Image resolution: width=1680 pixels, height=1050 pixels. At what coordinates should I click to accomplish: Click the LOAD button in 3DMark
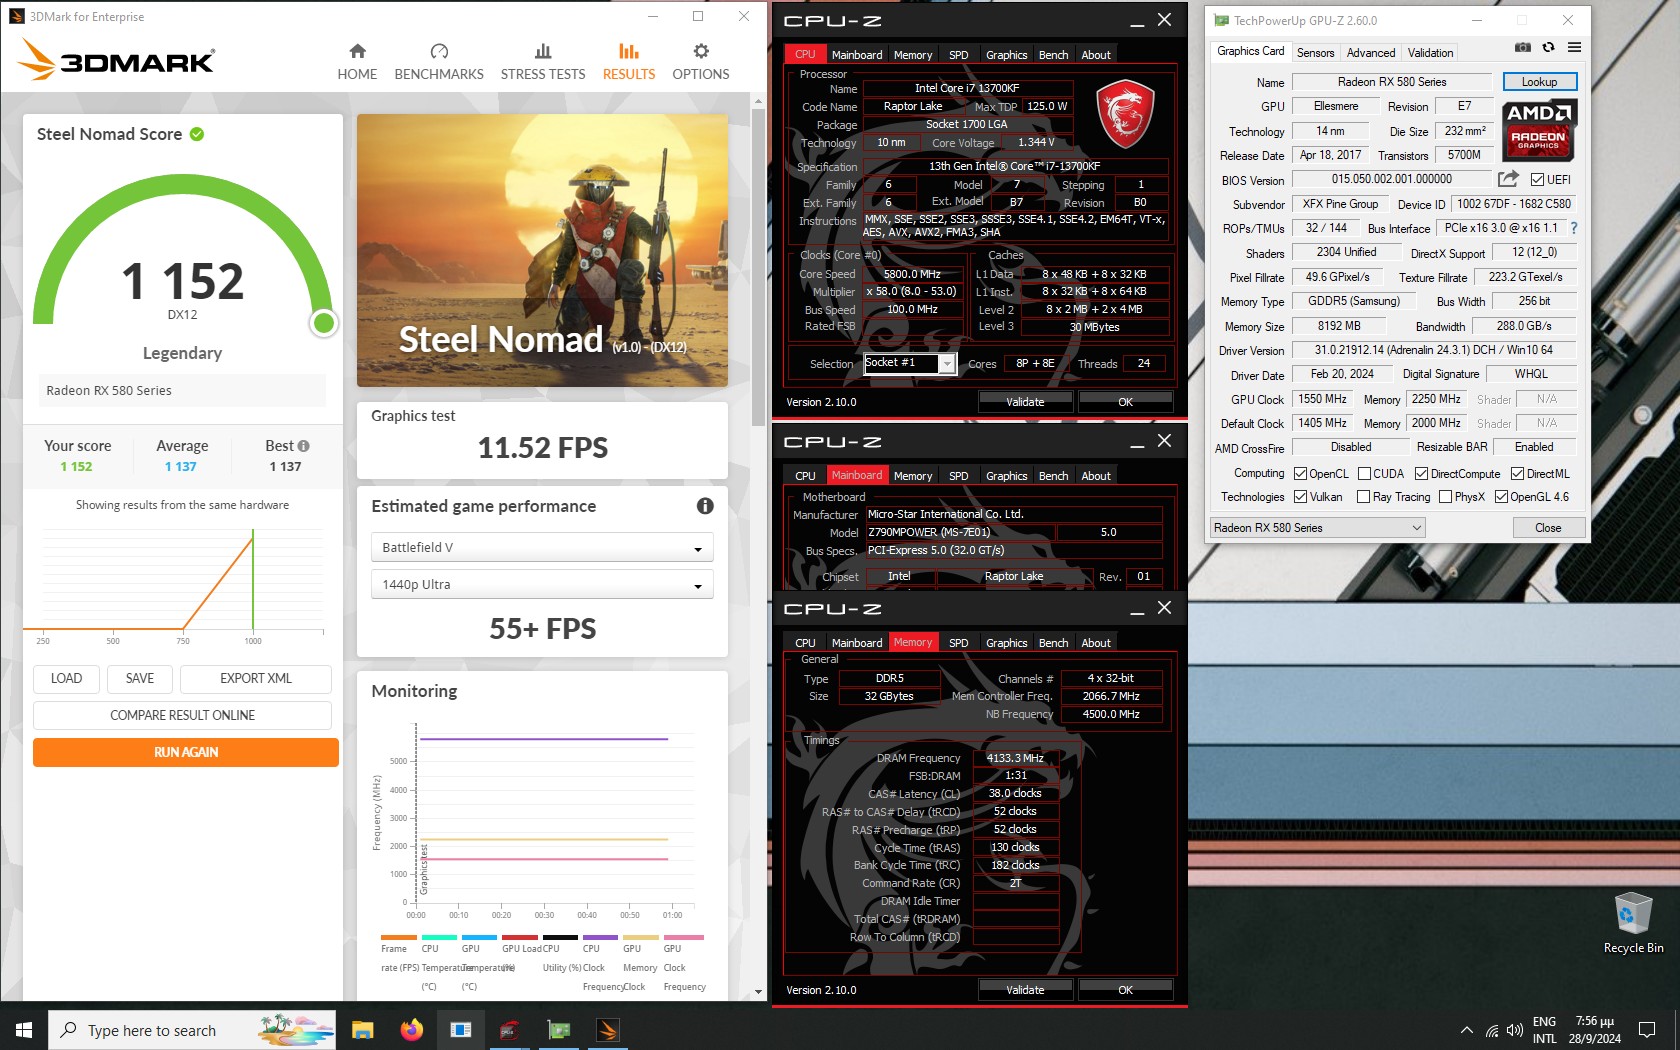point(66,678)
